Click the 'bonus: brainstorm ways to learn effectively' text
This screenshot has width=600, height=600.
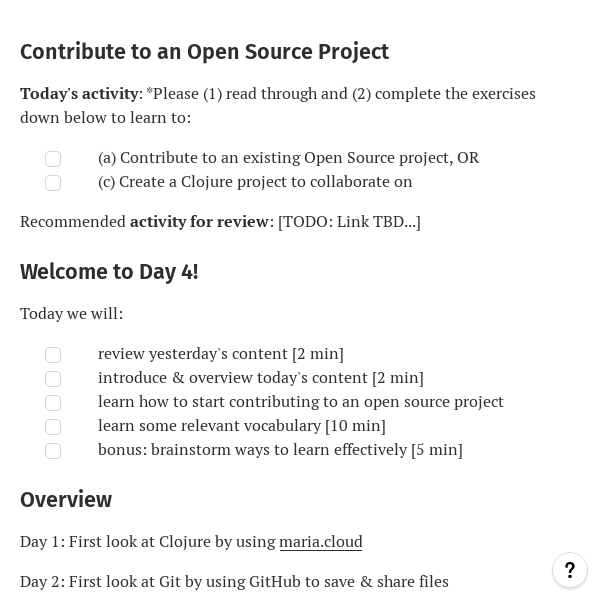[280, 449]
